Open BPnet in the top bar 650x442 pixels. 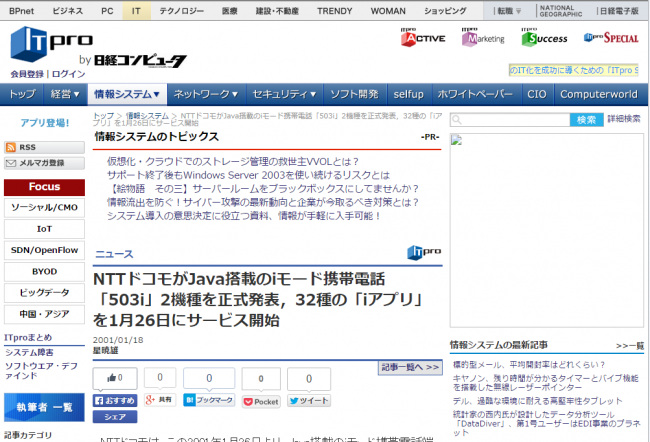pyautogui.click(x=22, y=11)
